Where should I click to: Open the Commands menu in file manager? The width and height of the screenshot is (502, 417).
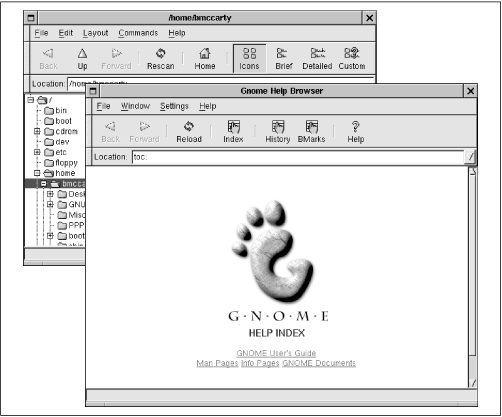(x=138, y=33)
